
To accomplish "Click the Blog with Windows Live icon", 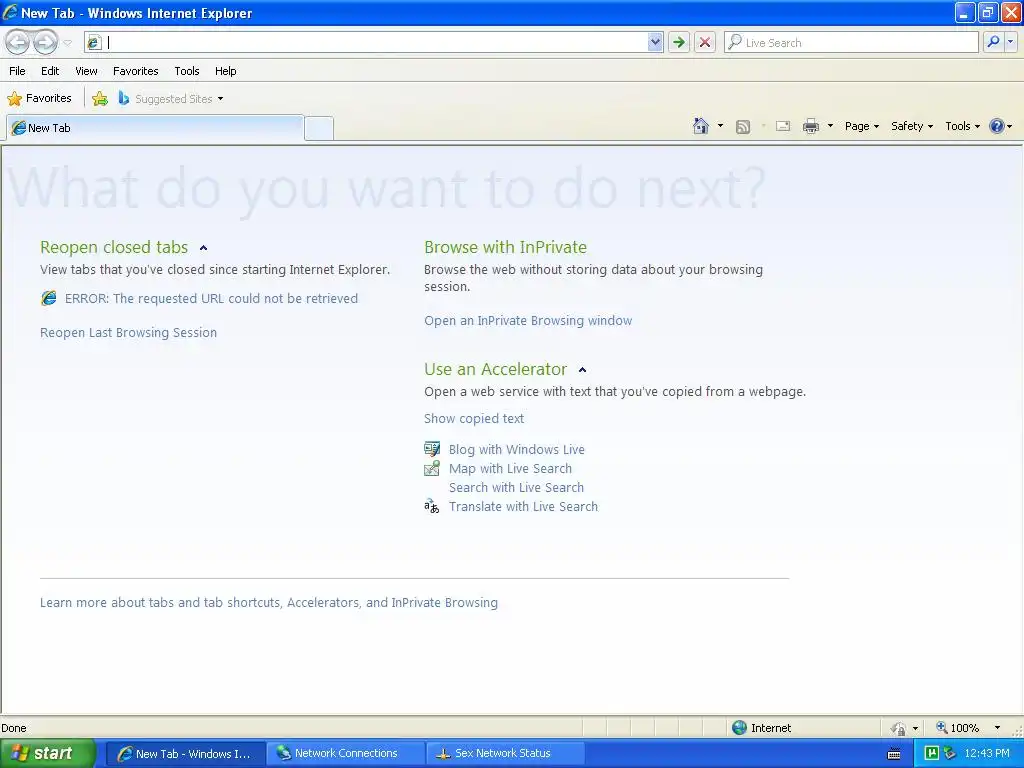I will 432,449.
